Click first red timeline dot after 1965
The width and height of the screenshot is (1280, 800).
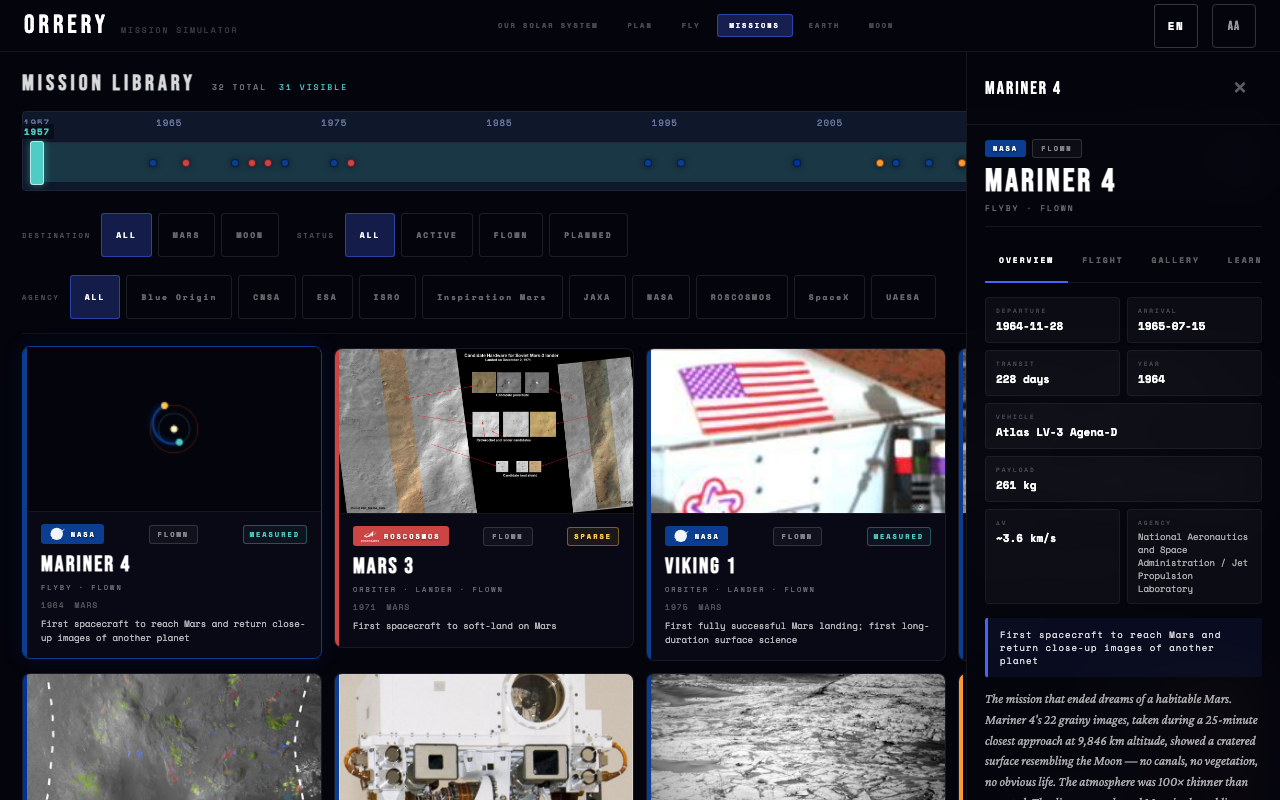pyautogui.click(x=186, y=163)
